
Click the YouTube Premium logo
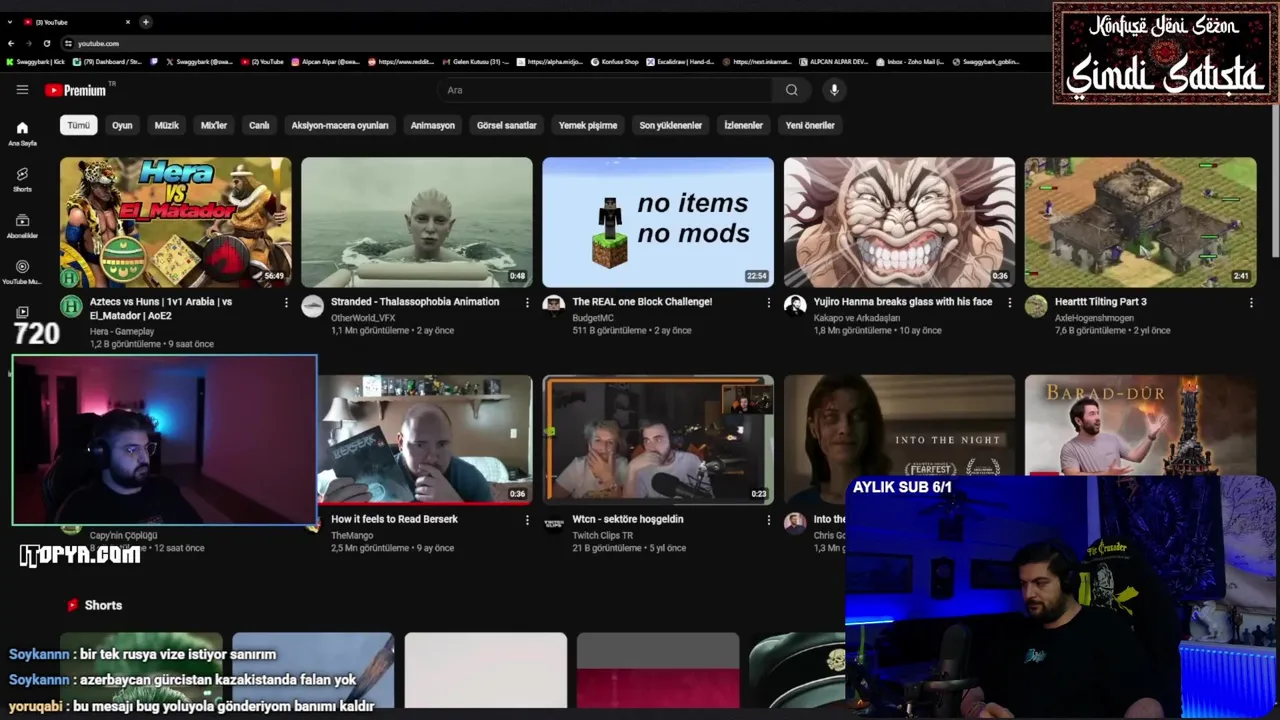pyautogui.click(x=75, y=90)
